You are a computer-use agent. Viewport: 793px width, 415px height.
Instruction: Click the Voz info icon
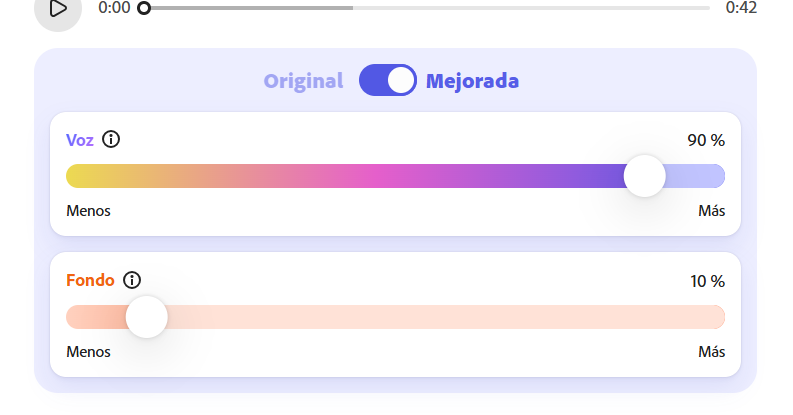(111, 140)
